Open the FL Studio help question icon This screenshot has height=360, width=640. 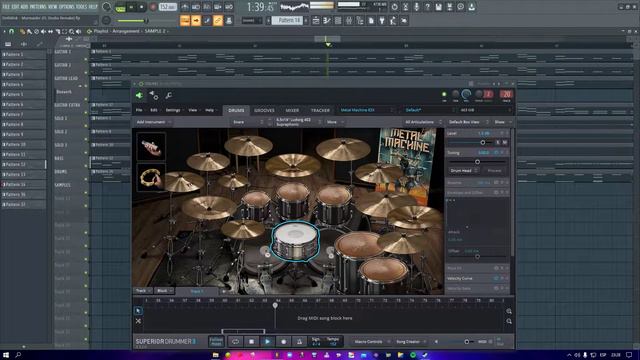tap(427, 7)
